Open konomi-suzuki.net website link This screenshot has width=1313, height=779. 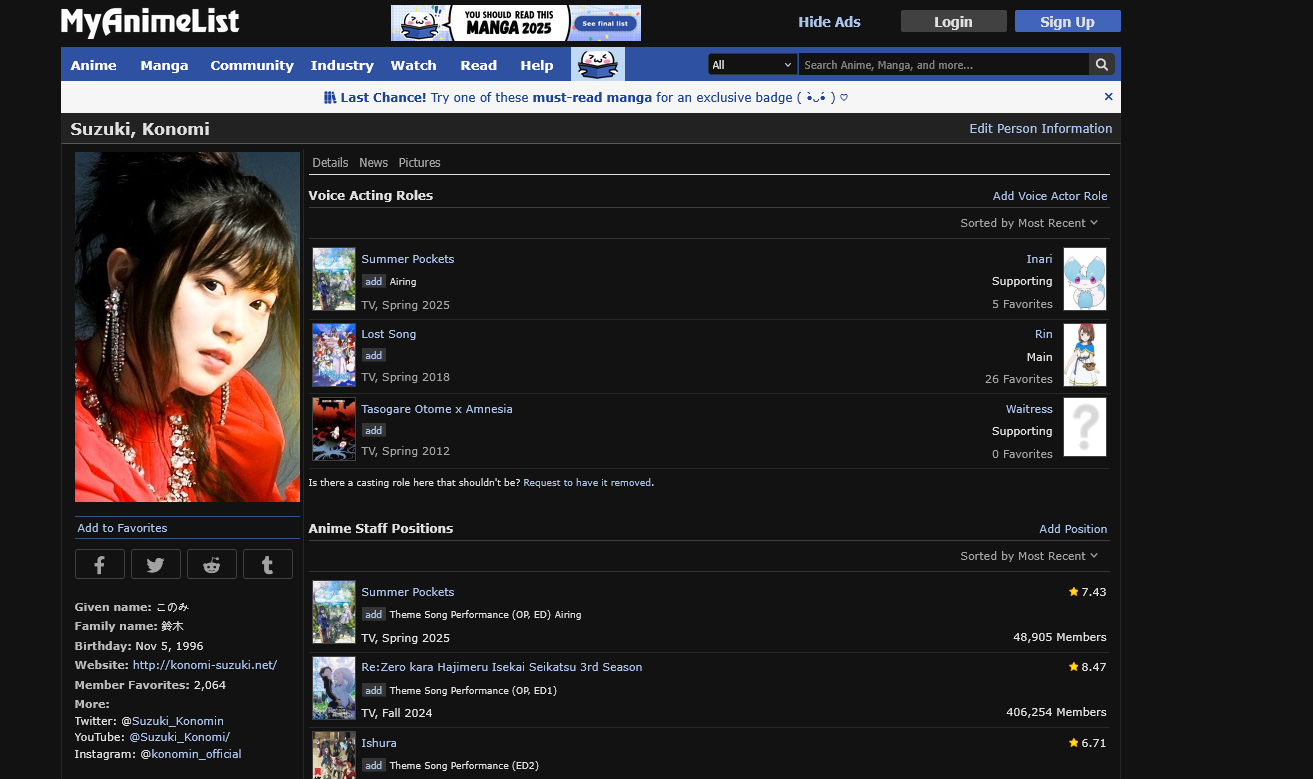point(205,665)
